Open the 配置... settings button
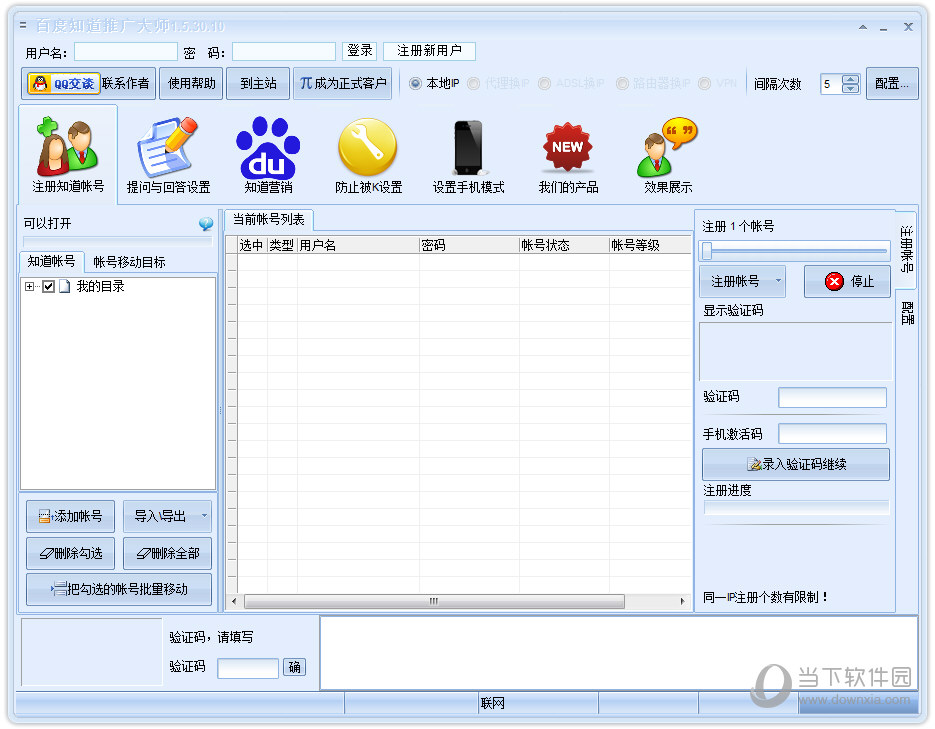The image size is (935, 729). 892,83
